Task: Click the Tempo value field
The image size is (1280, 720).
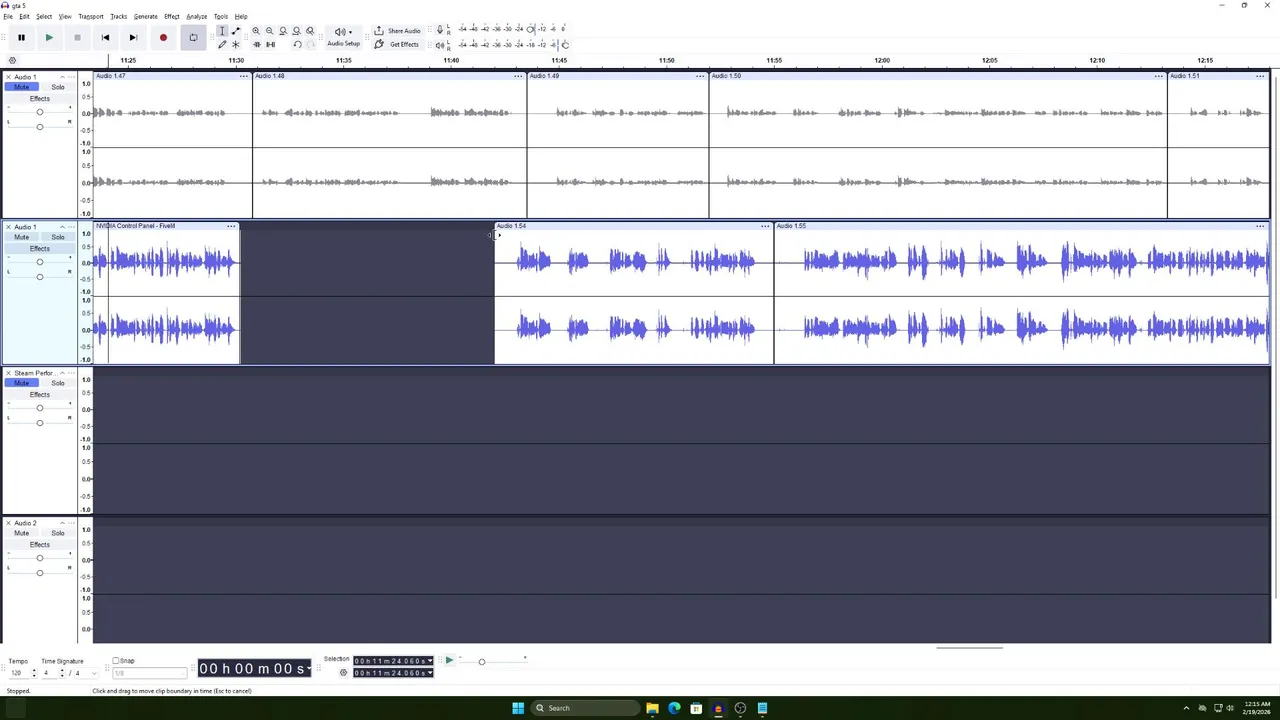Action: (21, 673)
